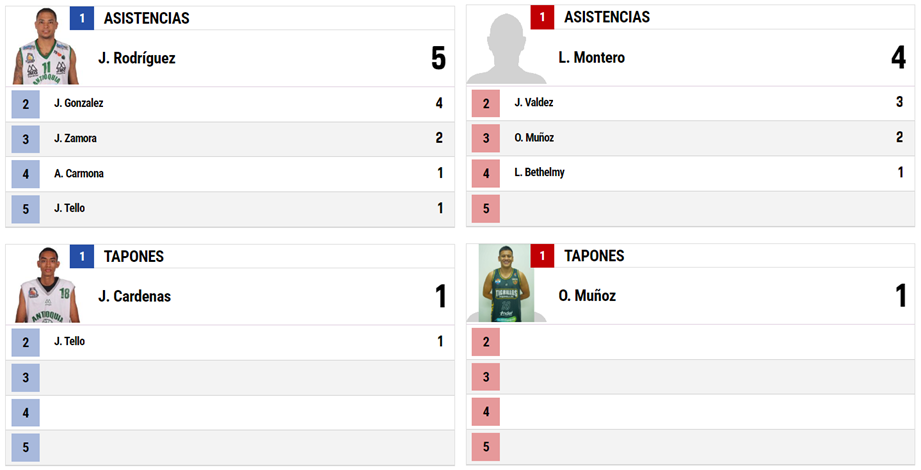Select J. Valdez in the right assists list
The image size is (921, 470).
click(x=691, y=103)
